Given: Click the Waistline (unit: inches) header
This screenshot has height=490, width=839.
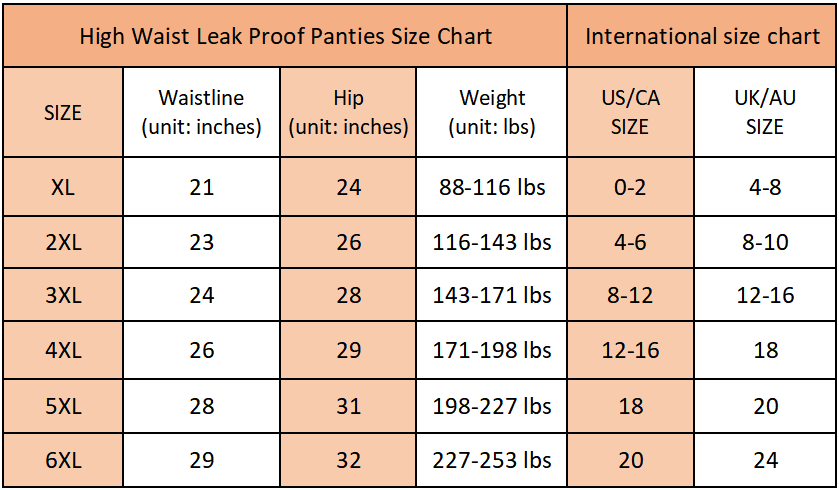Looking at the screenshot, I should click(x=201, y=112).
